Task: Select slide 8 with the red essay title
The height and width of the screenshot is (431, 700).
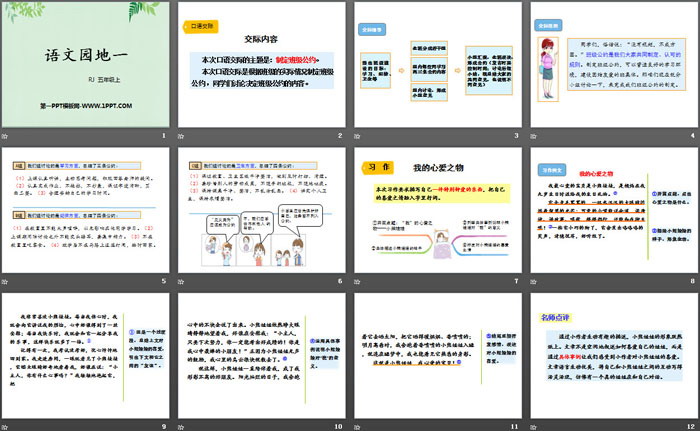Action: (x=614, y=210)
